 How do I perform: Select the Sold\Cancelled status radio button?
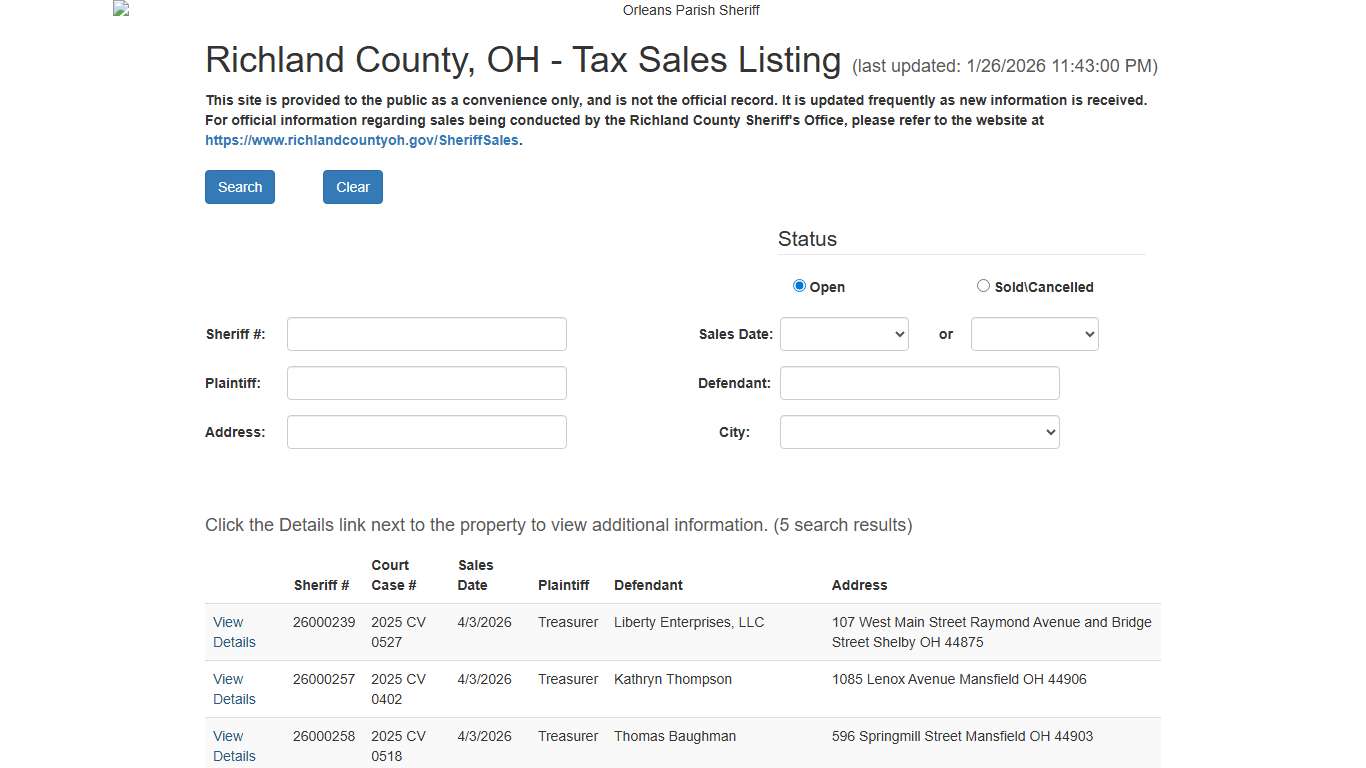click(x=983, y=285)
